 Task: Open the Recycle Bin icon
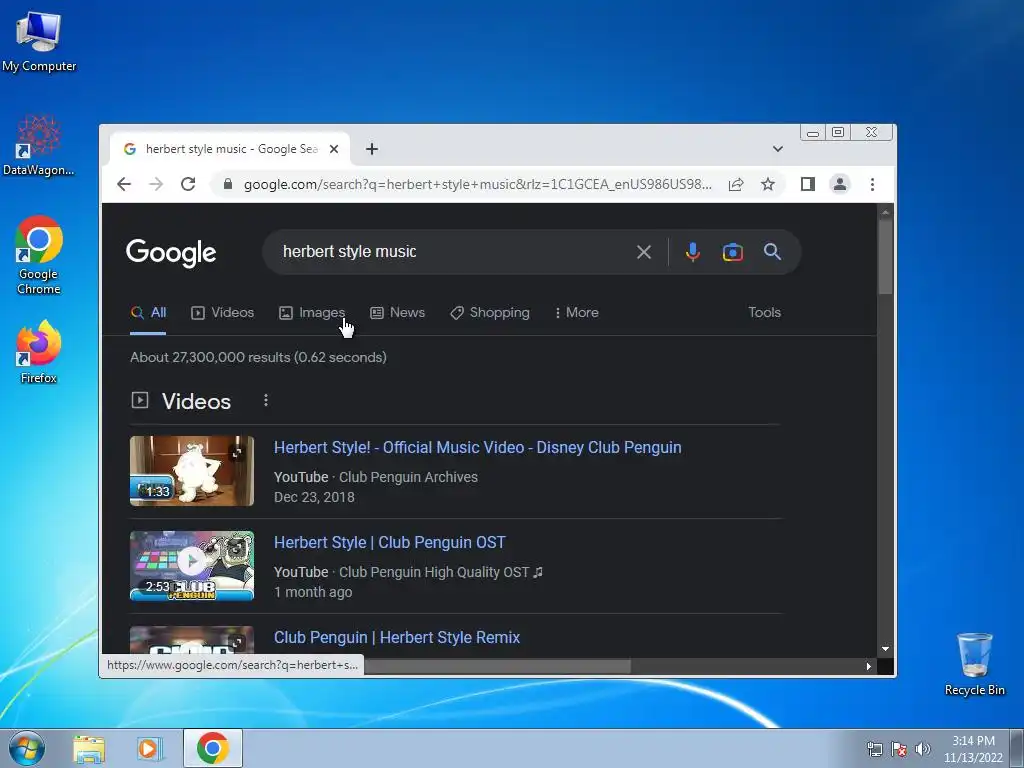pyautogui.click(x=974, y=664)
